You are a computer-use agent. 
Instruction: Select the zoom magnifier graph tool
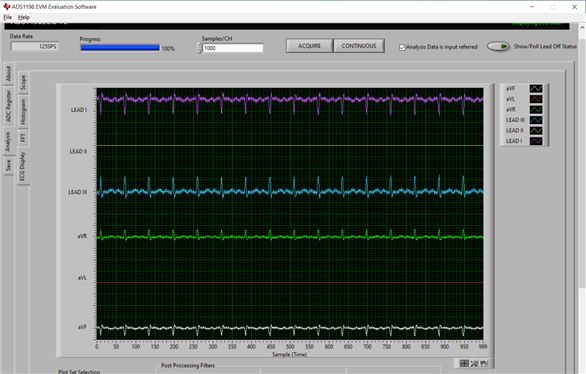pos(474,363)
